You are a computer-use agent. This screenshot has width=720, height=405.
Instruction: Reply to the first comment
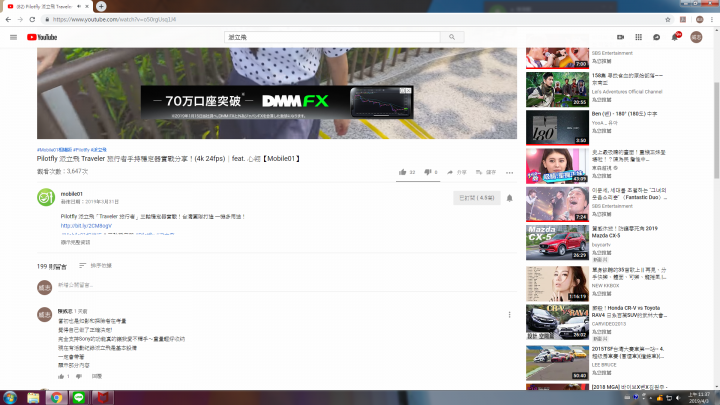(96, 376)
